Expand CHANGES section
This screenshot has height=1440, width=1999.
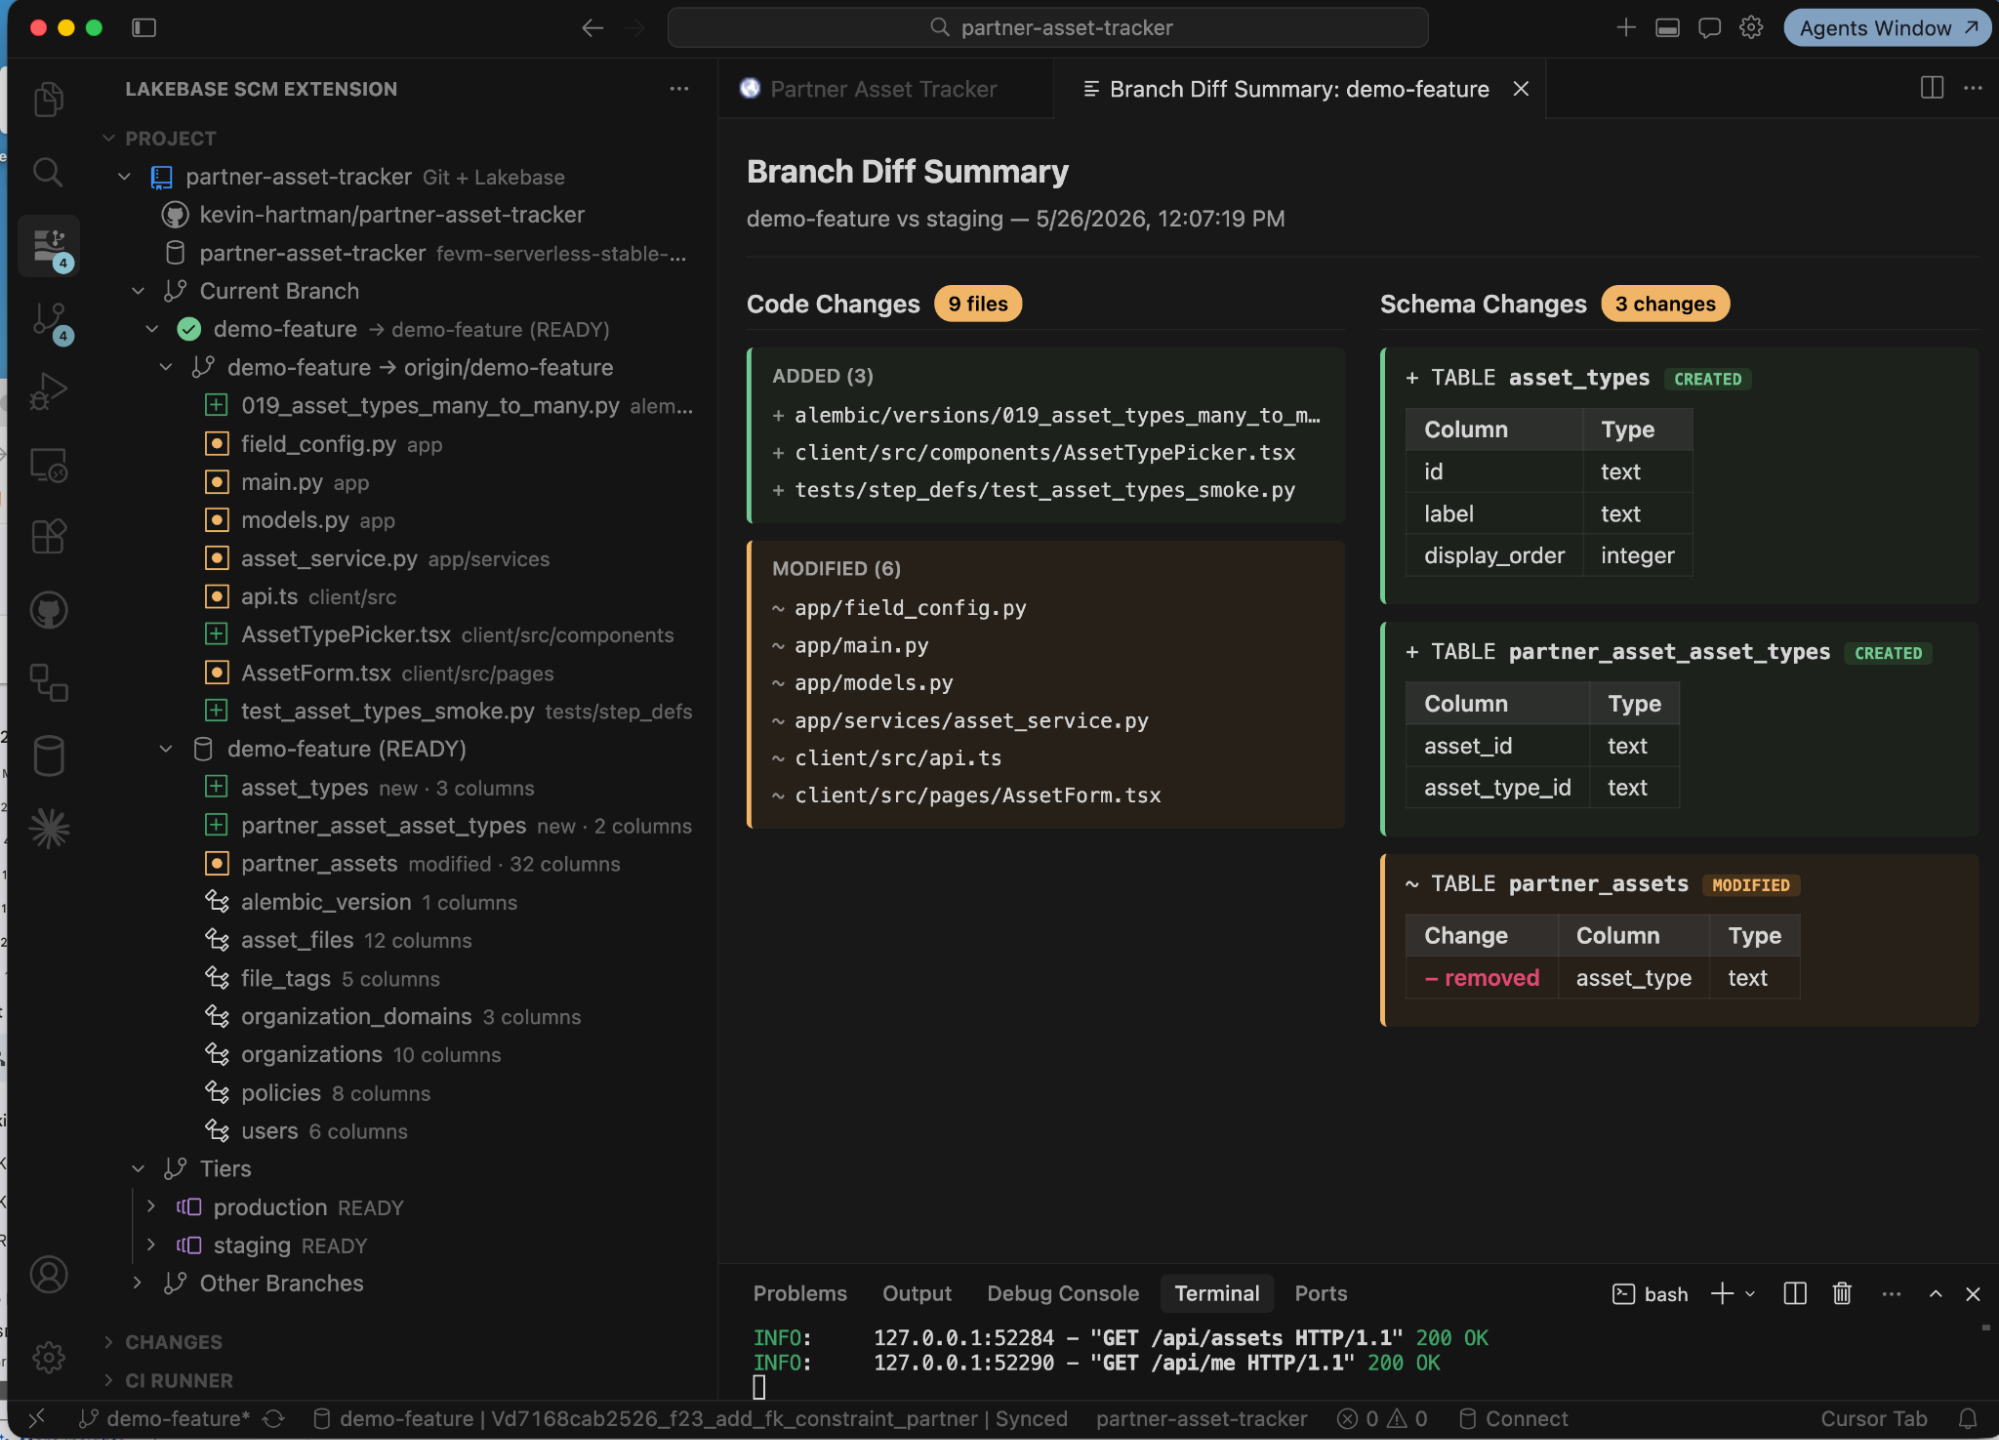tap(109, 1342)
